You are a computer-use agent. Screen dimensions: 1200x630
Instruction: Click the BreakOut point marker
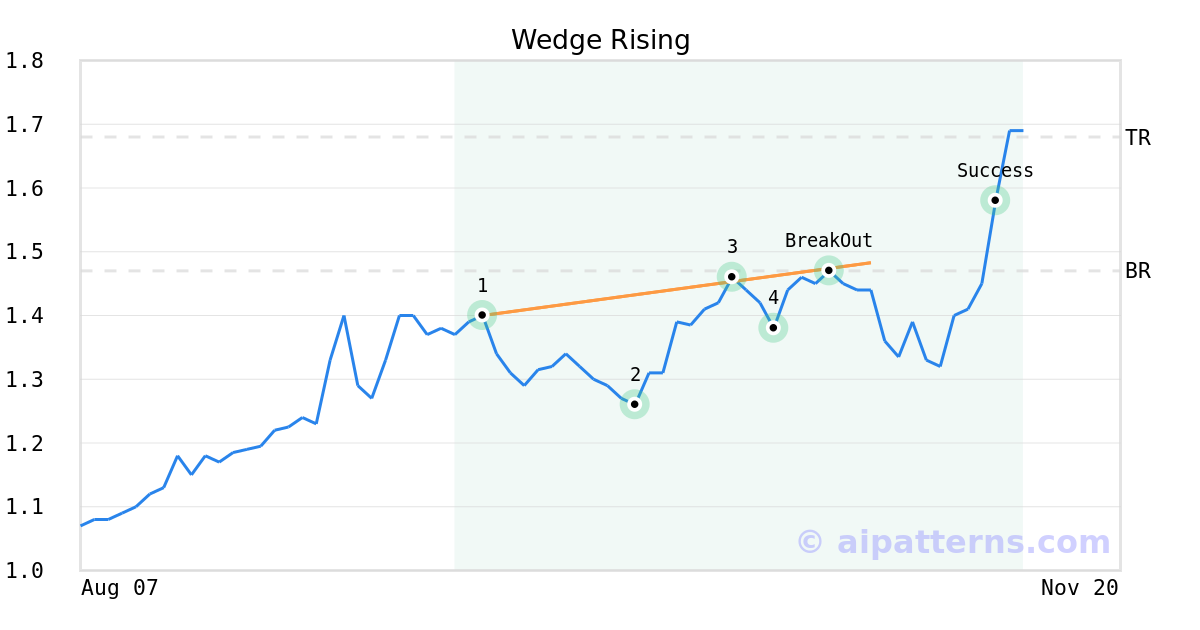coord(828,270)
